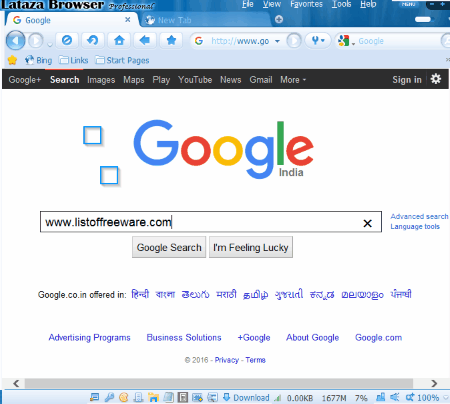This screenshot has height=404, width=450.
Task: Click into the toolbar Google search field
Action: click(x=398, y=41)
